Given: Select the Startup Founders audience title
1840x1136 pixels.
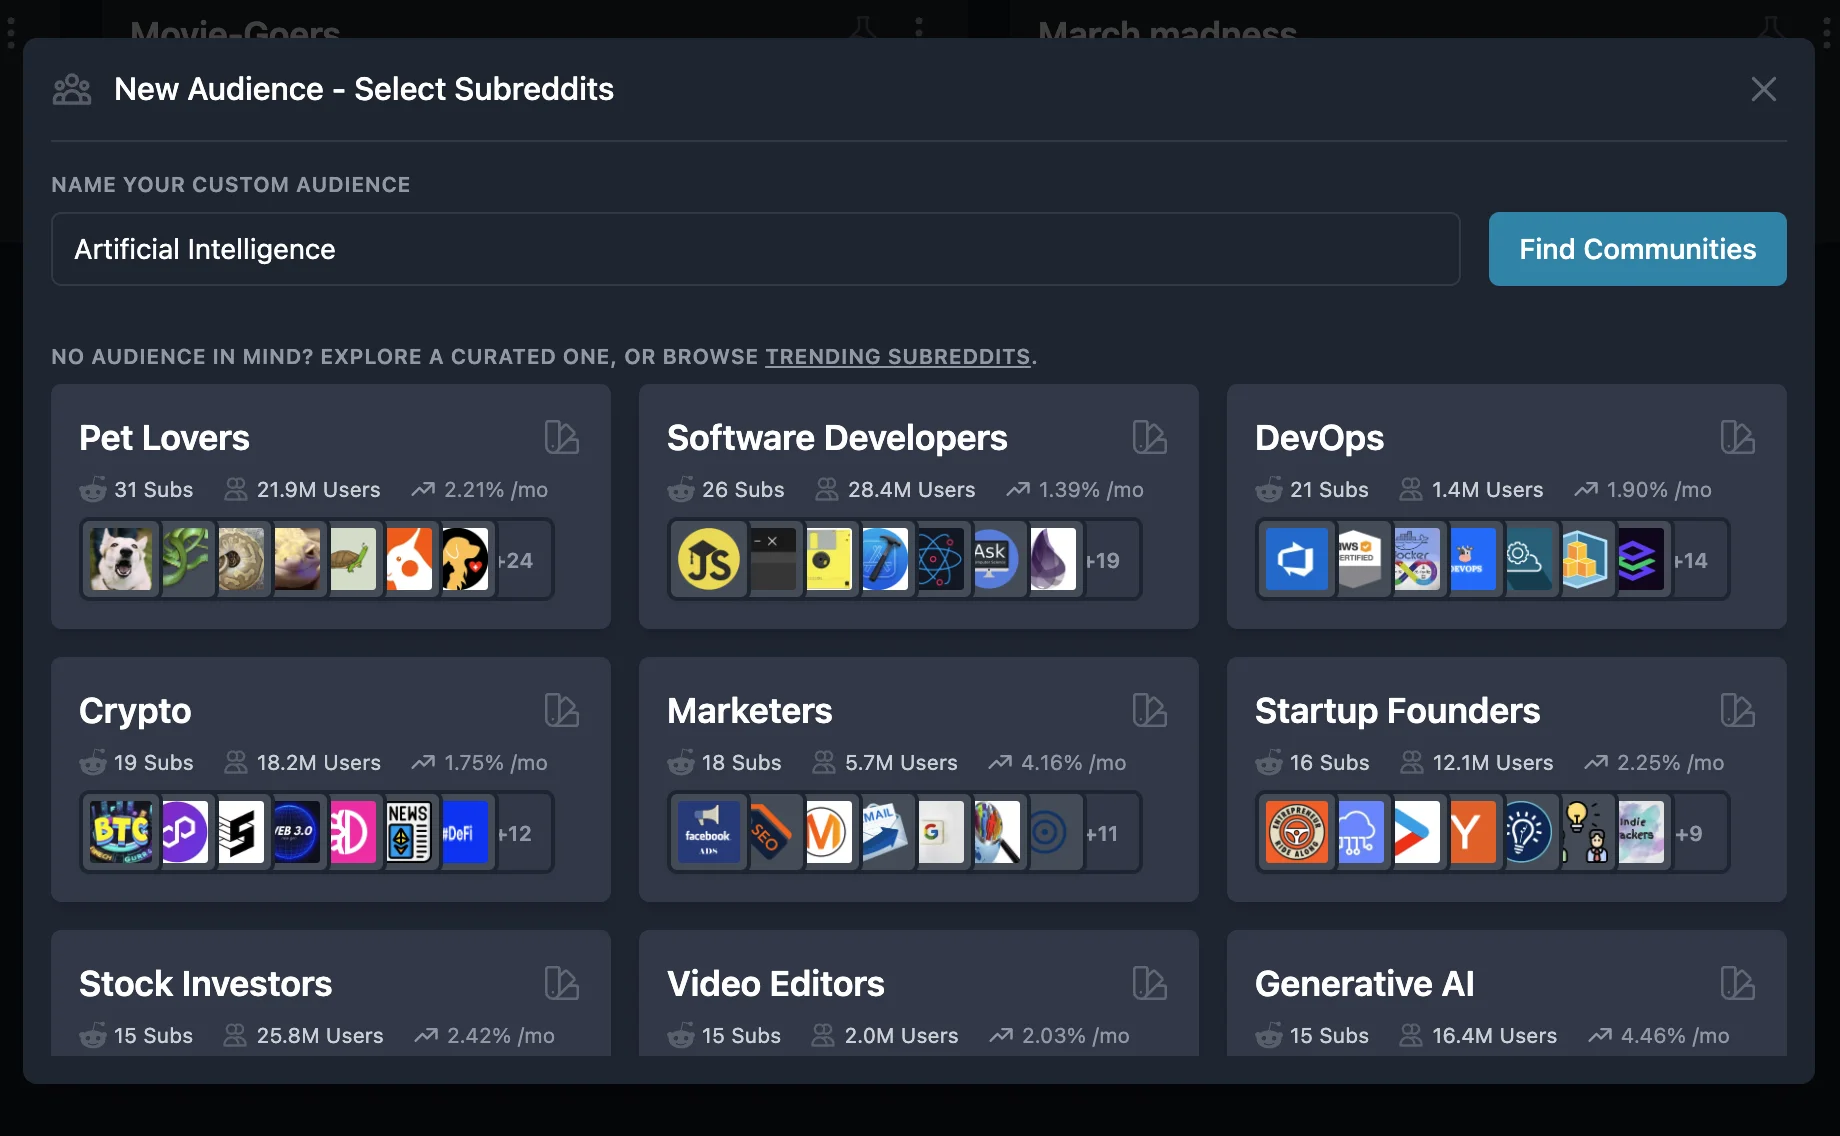Looking at the screenshot, I should tap(1397, 711).
